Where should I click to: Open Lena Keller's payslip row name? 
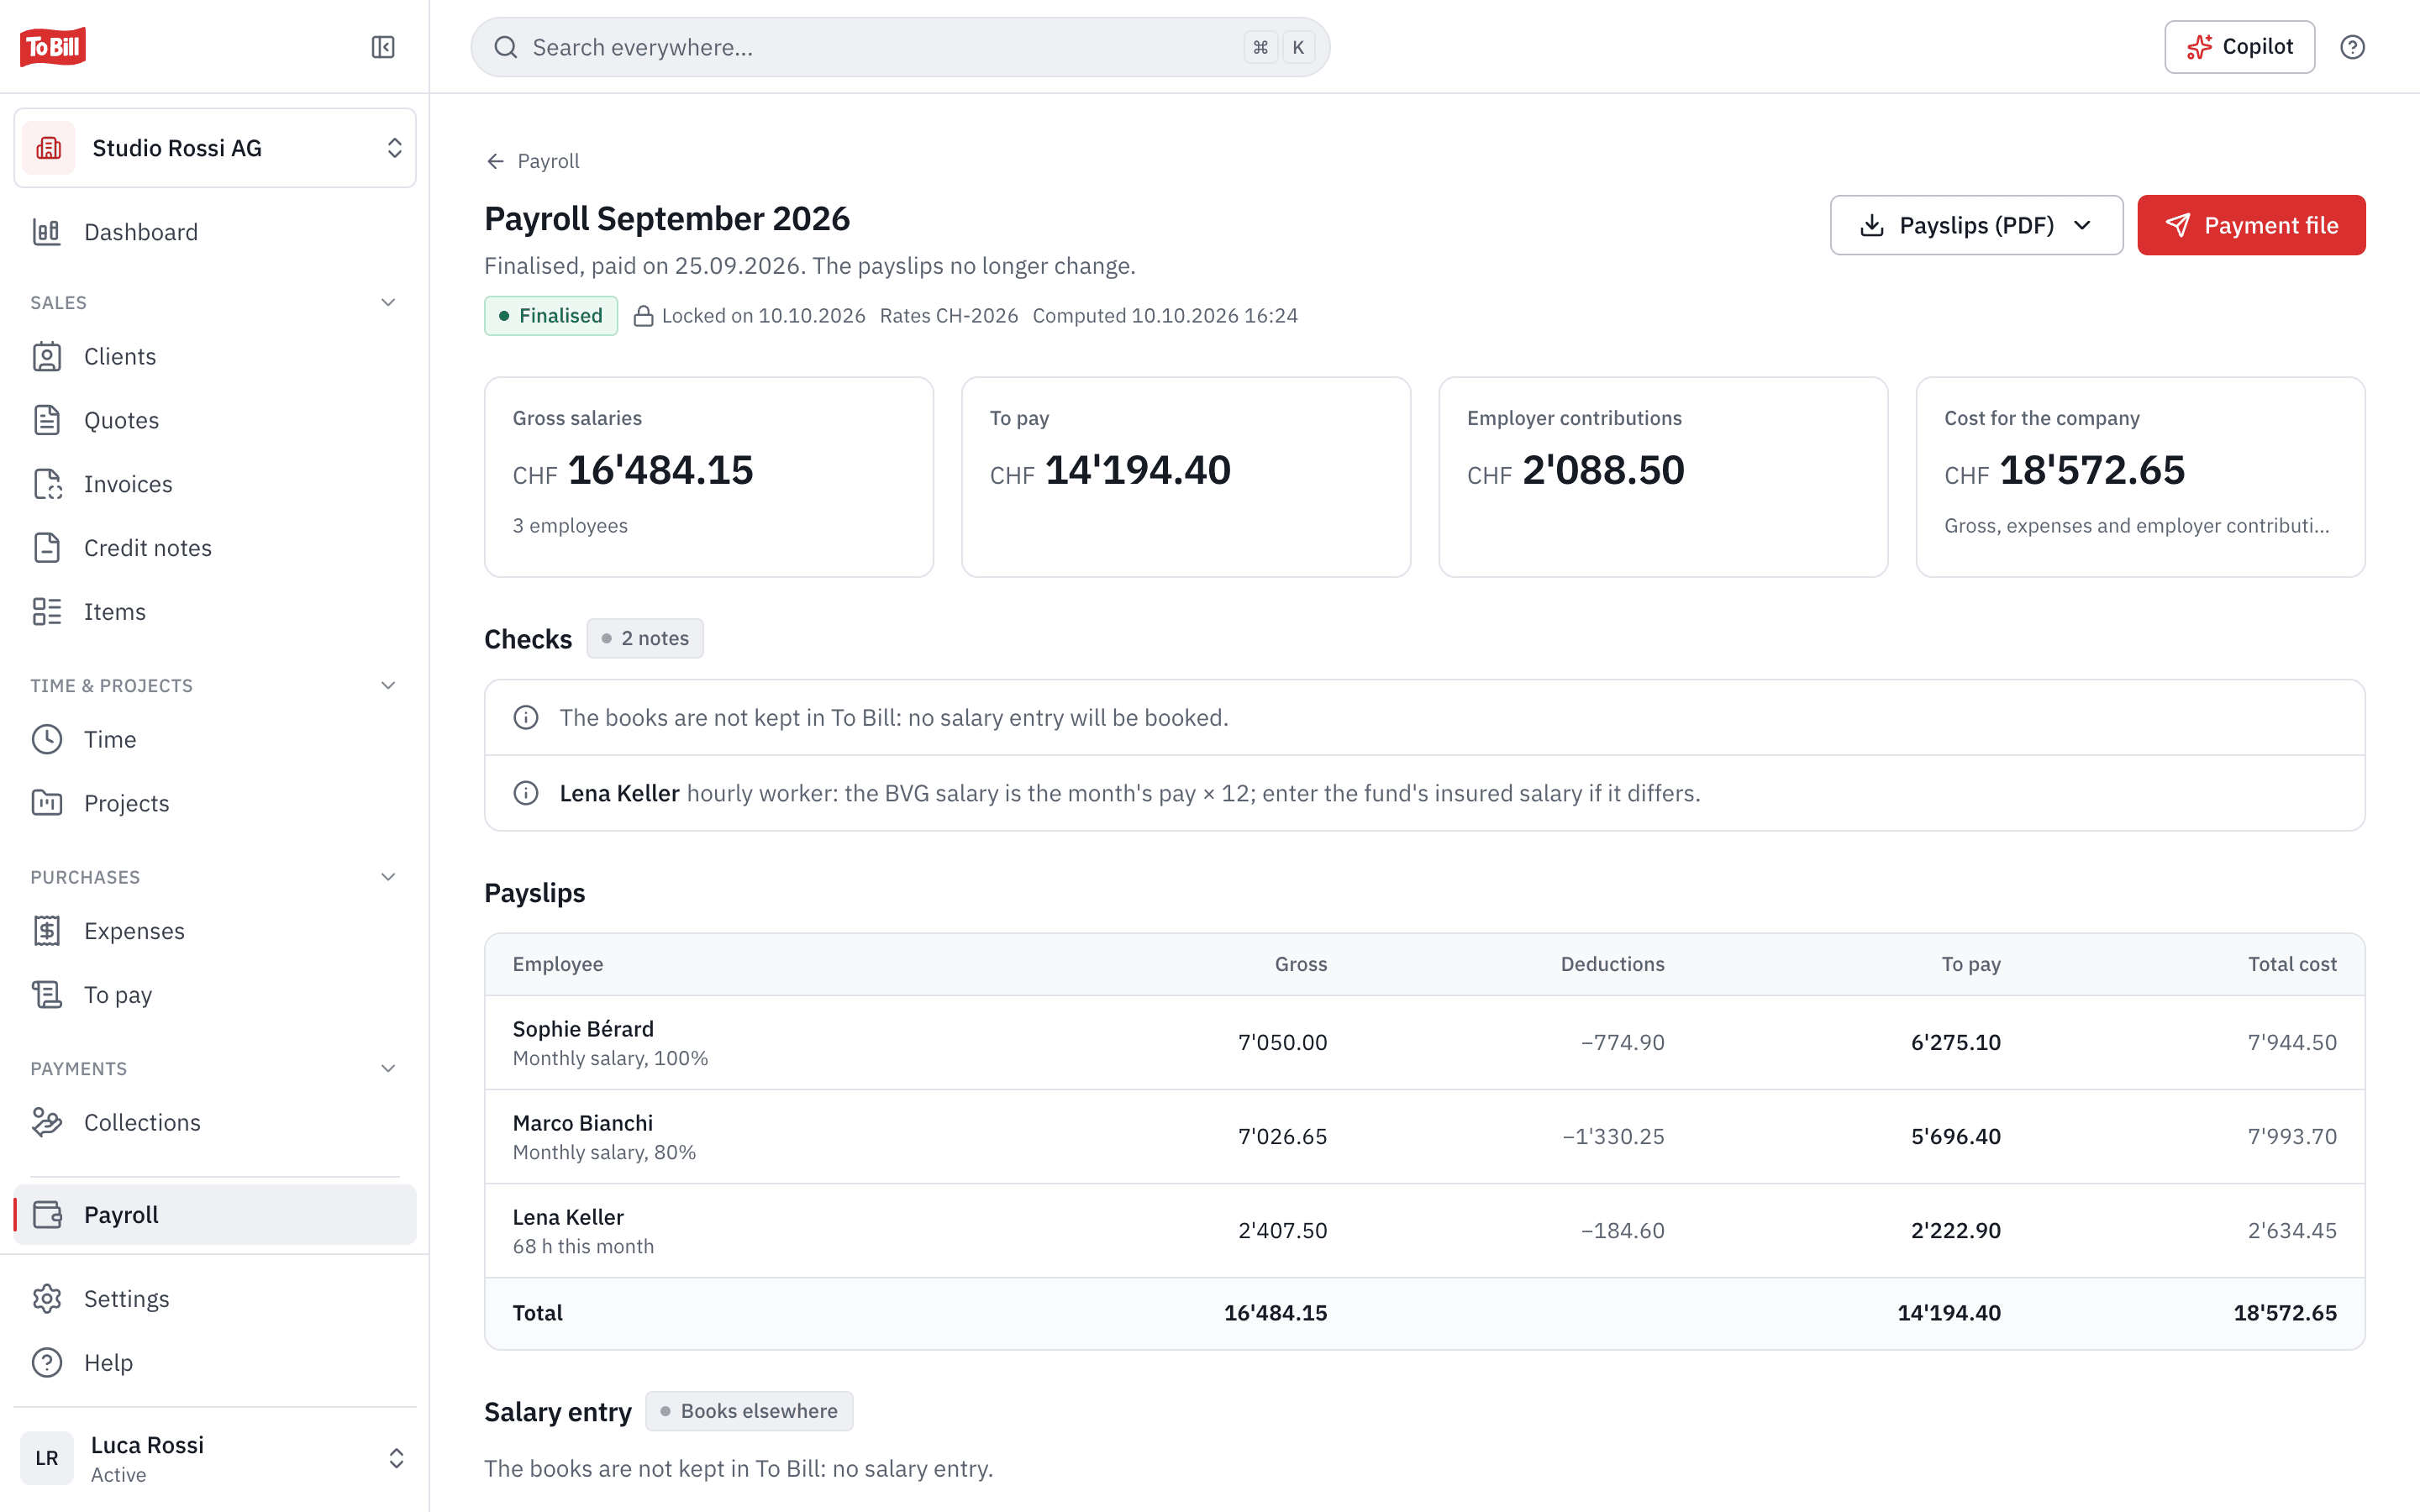click(568, 1217)
